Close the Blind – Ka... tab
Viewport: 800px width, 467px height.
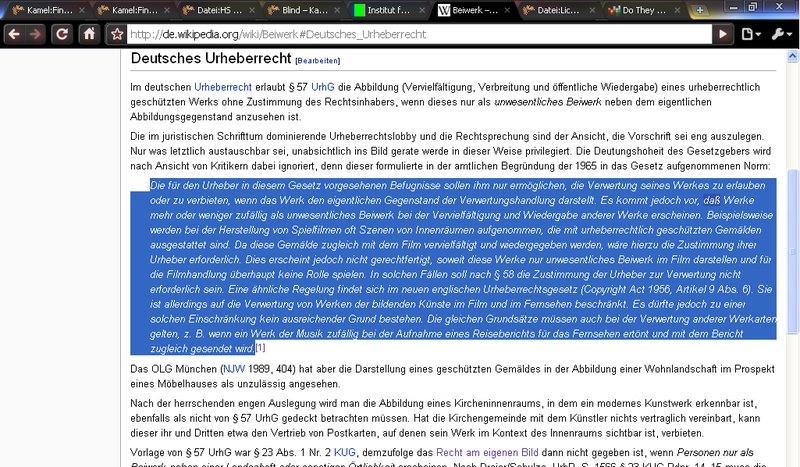(x=337, y=10)
